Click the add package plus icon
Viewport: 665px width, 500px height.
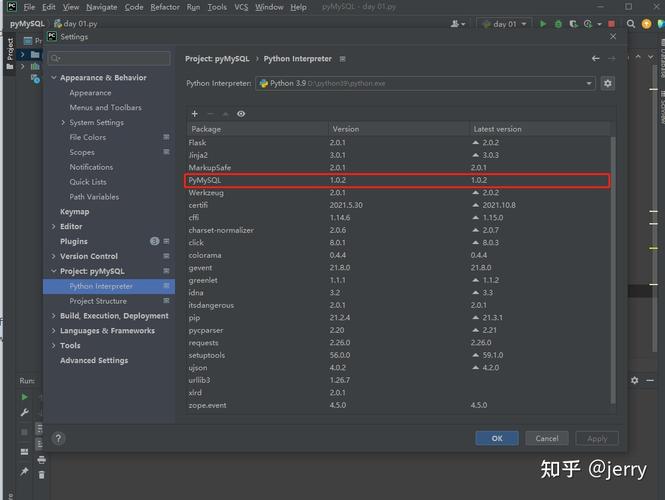click(195, 114)
